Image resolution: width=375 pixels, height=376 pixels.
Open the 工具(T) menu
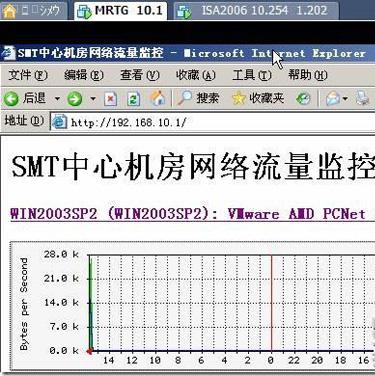(252, 75)
